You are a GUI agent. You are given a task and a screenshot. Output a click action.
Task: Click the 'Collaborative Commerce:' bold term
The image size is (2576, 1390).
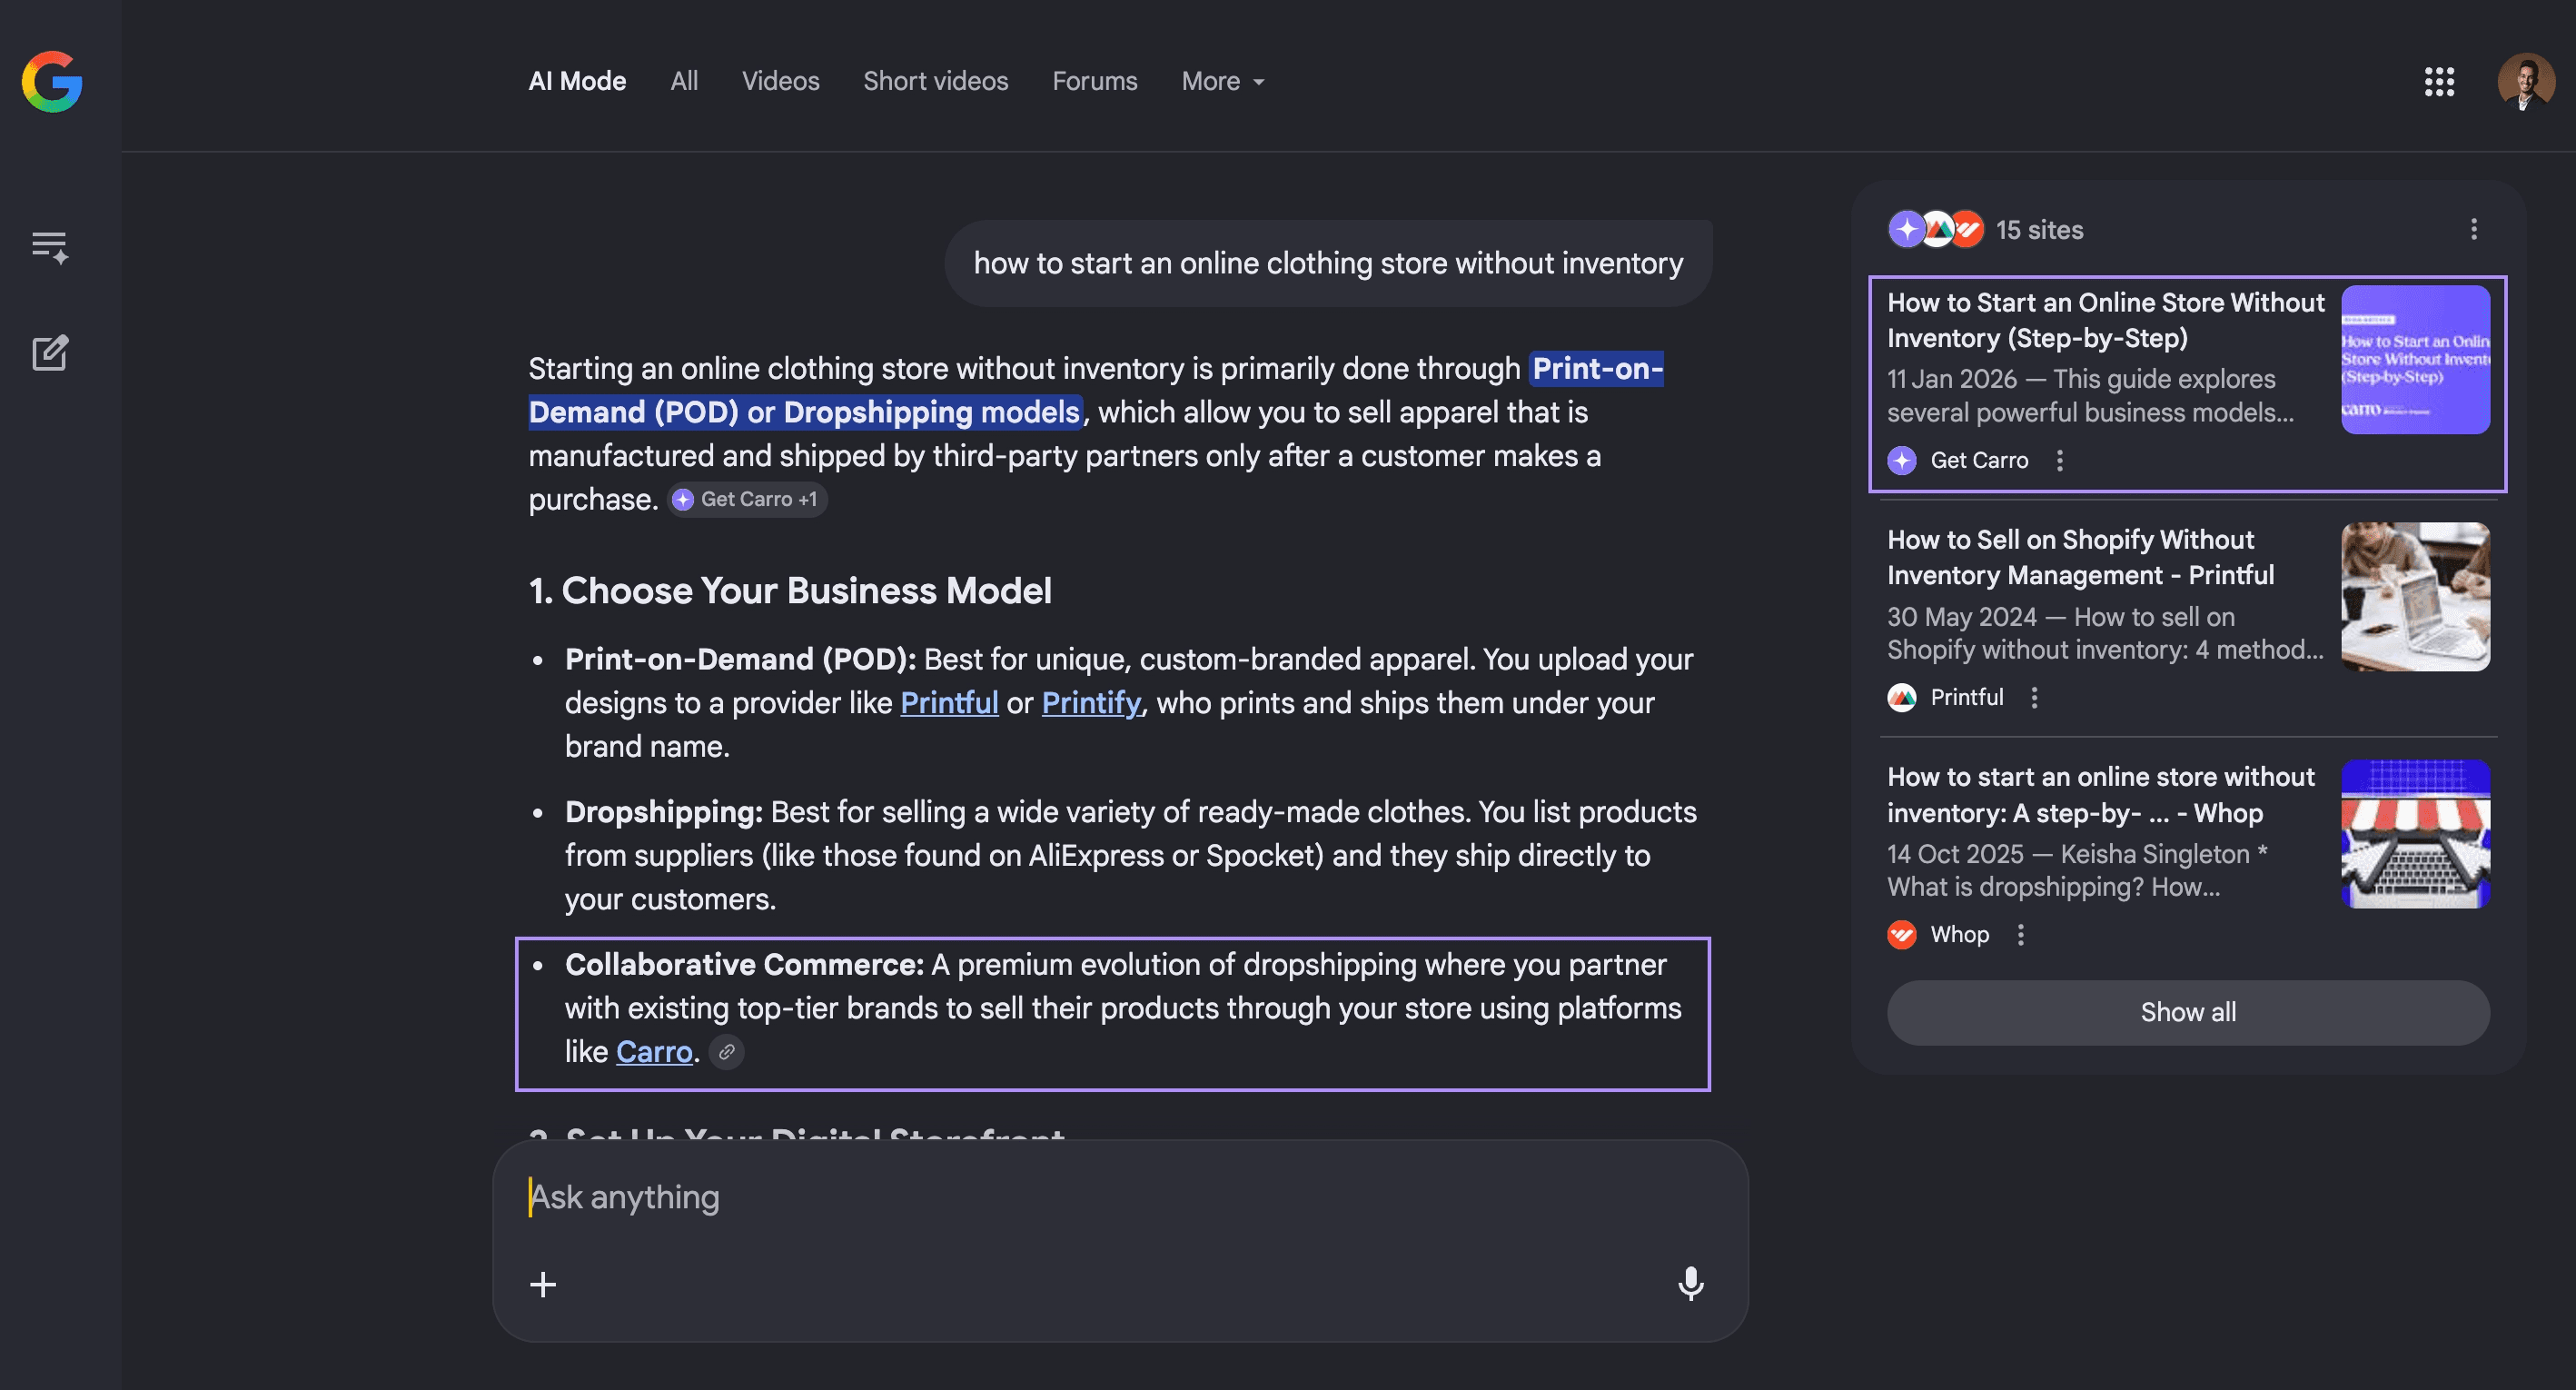point(744,965)
